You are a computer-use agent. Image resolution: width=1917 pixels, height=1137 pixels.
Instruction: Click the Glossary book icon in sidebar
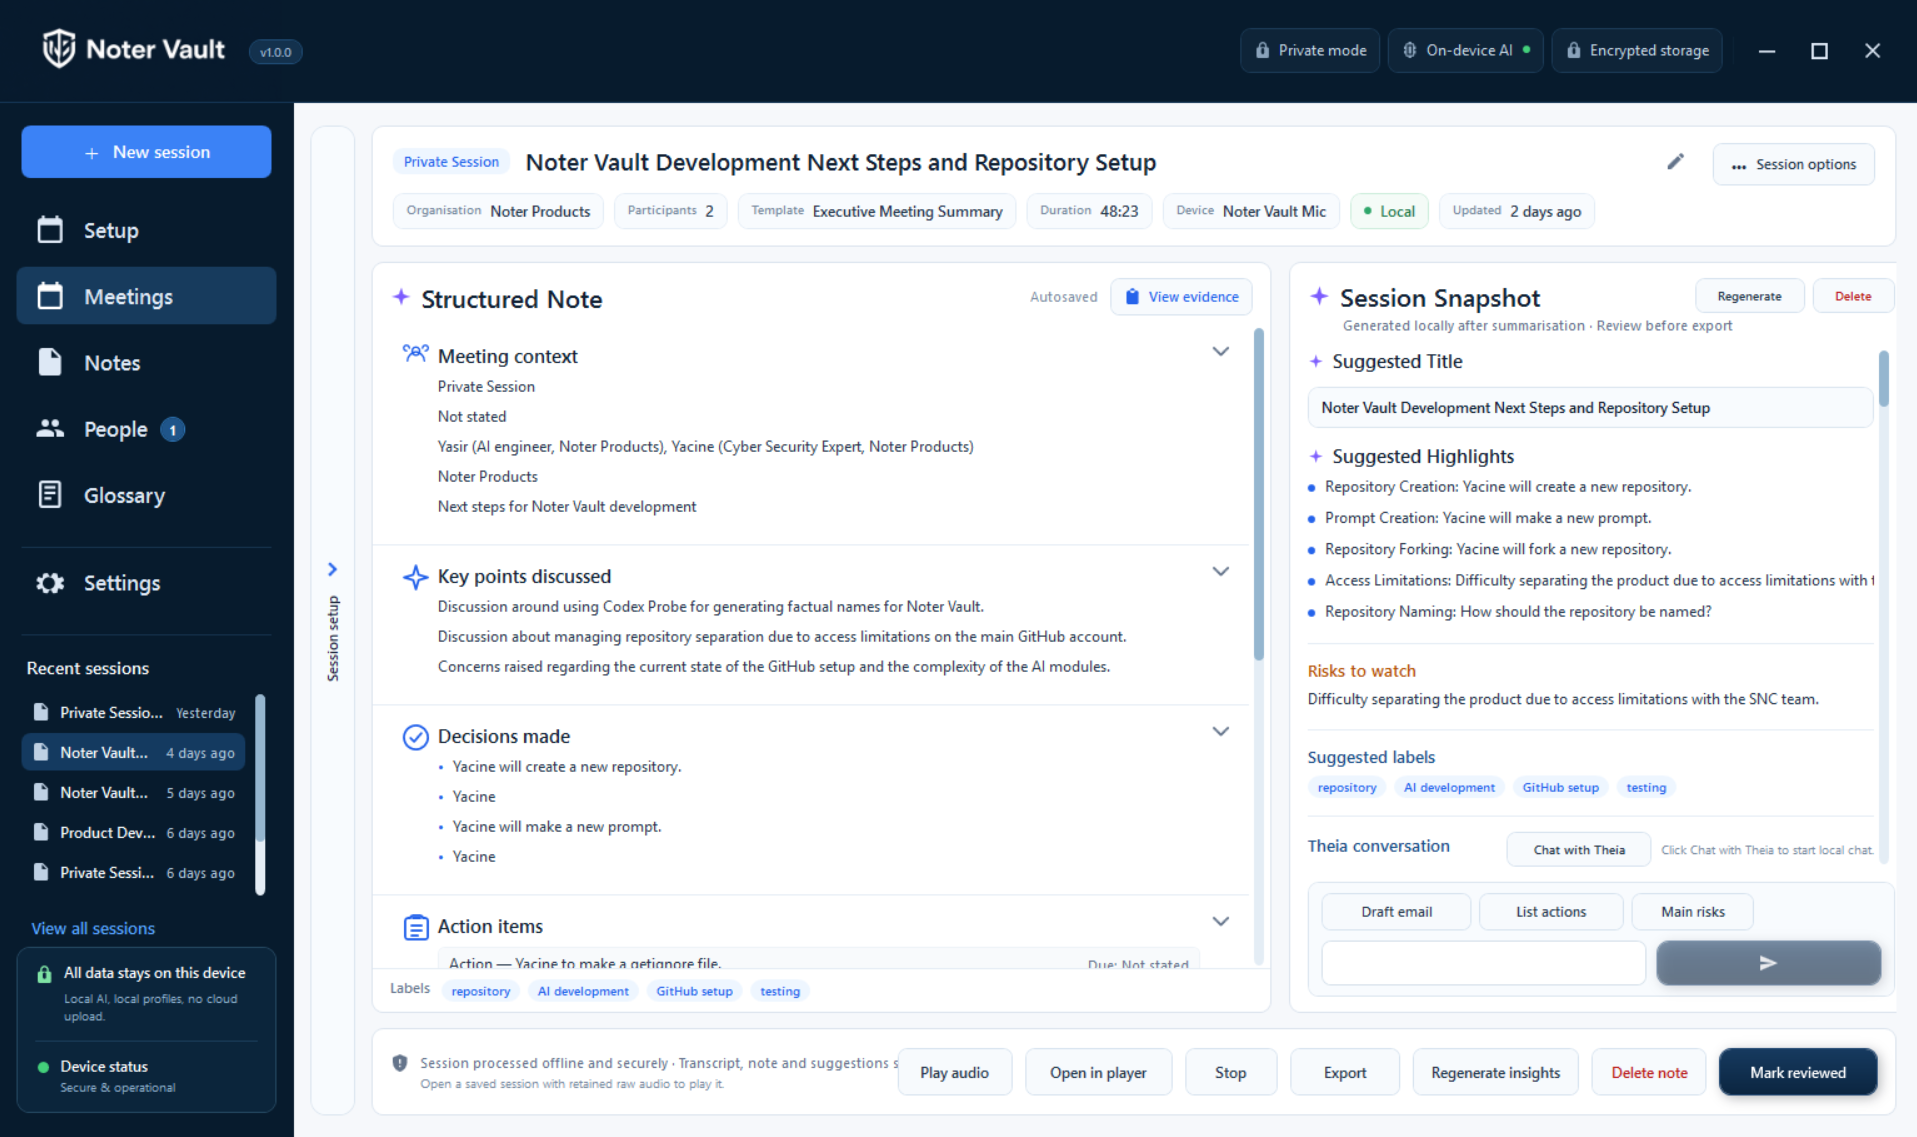(x=50, y=495)
